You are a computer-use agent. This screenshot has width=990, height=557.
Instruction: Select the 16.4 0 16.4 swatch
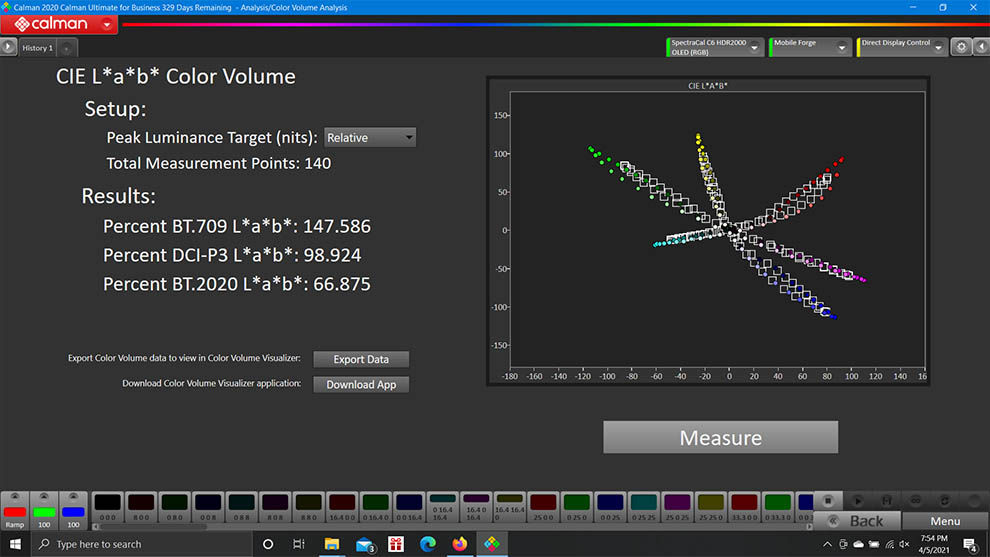point(476,507)
